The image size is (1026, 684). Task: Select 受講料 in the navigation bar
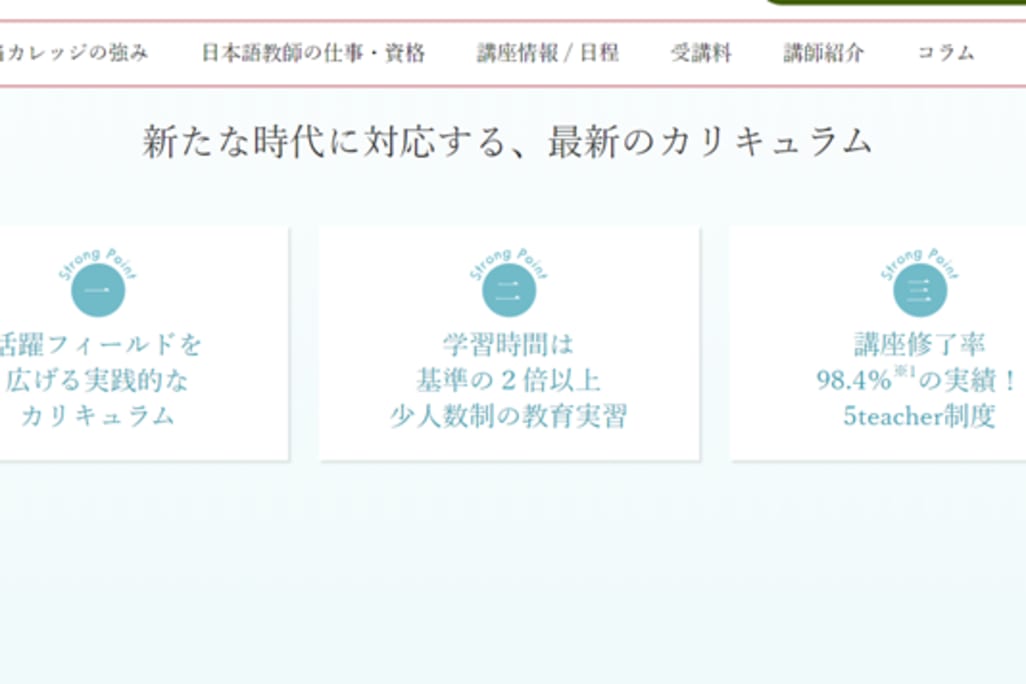click(x=701, y=53)
